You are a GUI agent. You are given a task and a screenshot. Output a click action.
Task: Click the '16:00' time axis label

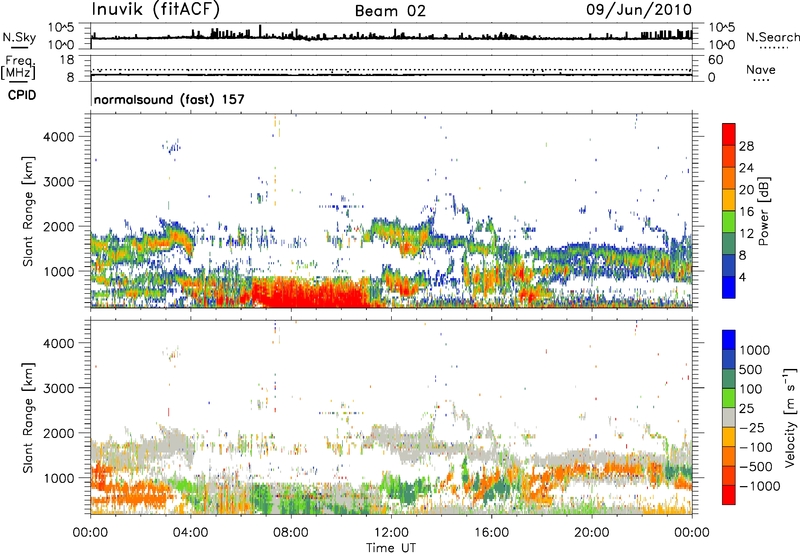tap(491, 533)
